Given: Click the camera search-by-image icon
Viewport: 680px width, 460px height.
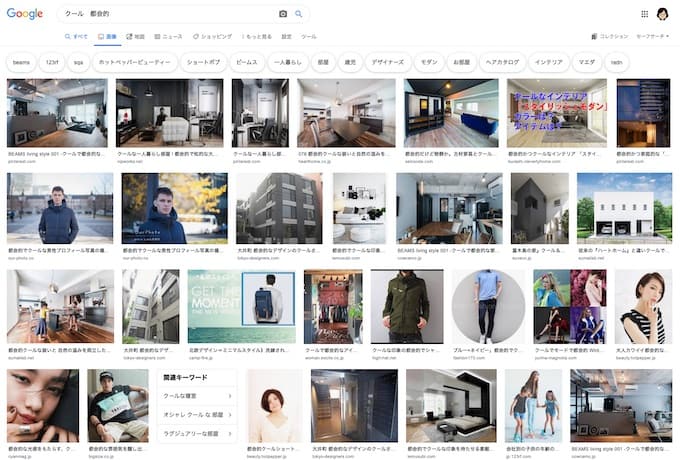Looking at the screenshot, I should [x=283, y=14].
